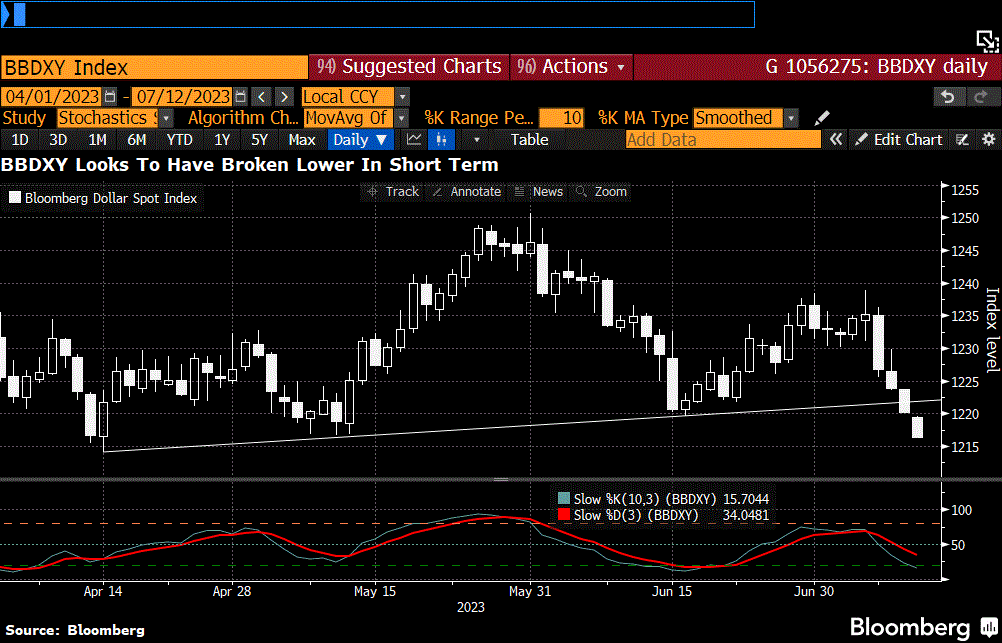Image resolution: width=1002 pixels, height=643 pixels.
Task: Select 1M time range
Action: point(97,139)
